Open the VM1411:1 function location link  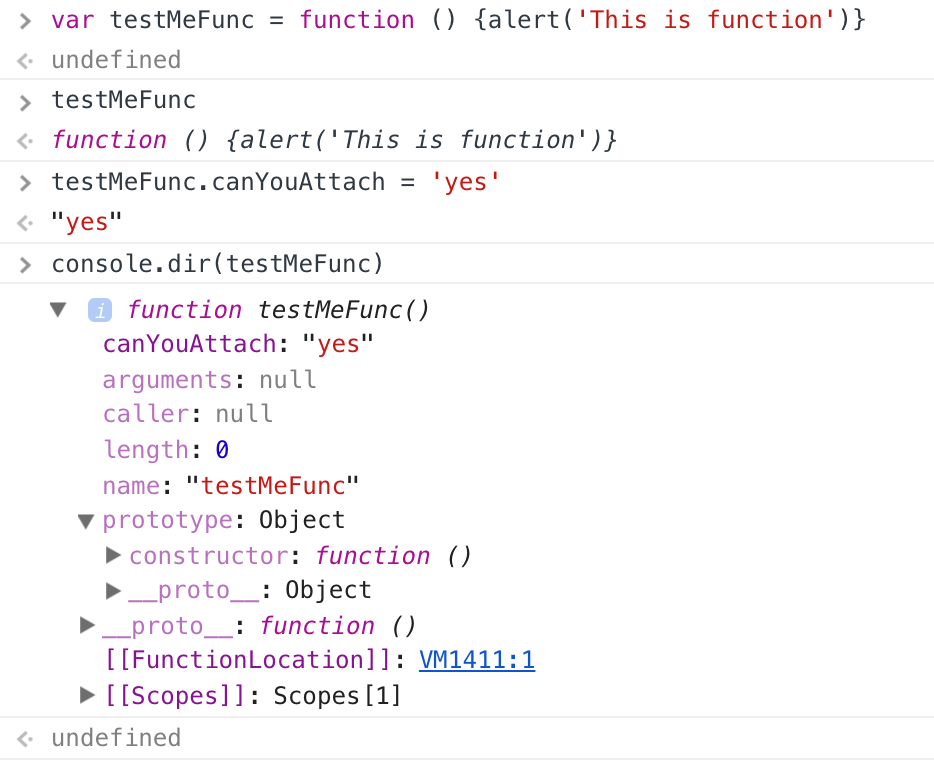click(x=477, y=660)
